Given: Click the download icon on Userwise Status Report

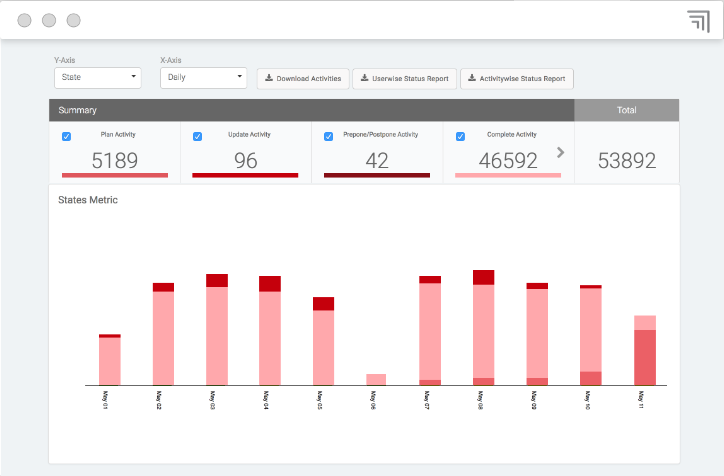Looking at the screenshot, I should (364, 78).
